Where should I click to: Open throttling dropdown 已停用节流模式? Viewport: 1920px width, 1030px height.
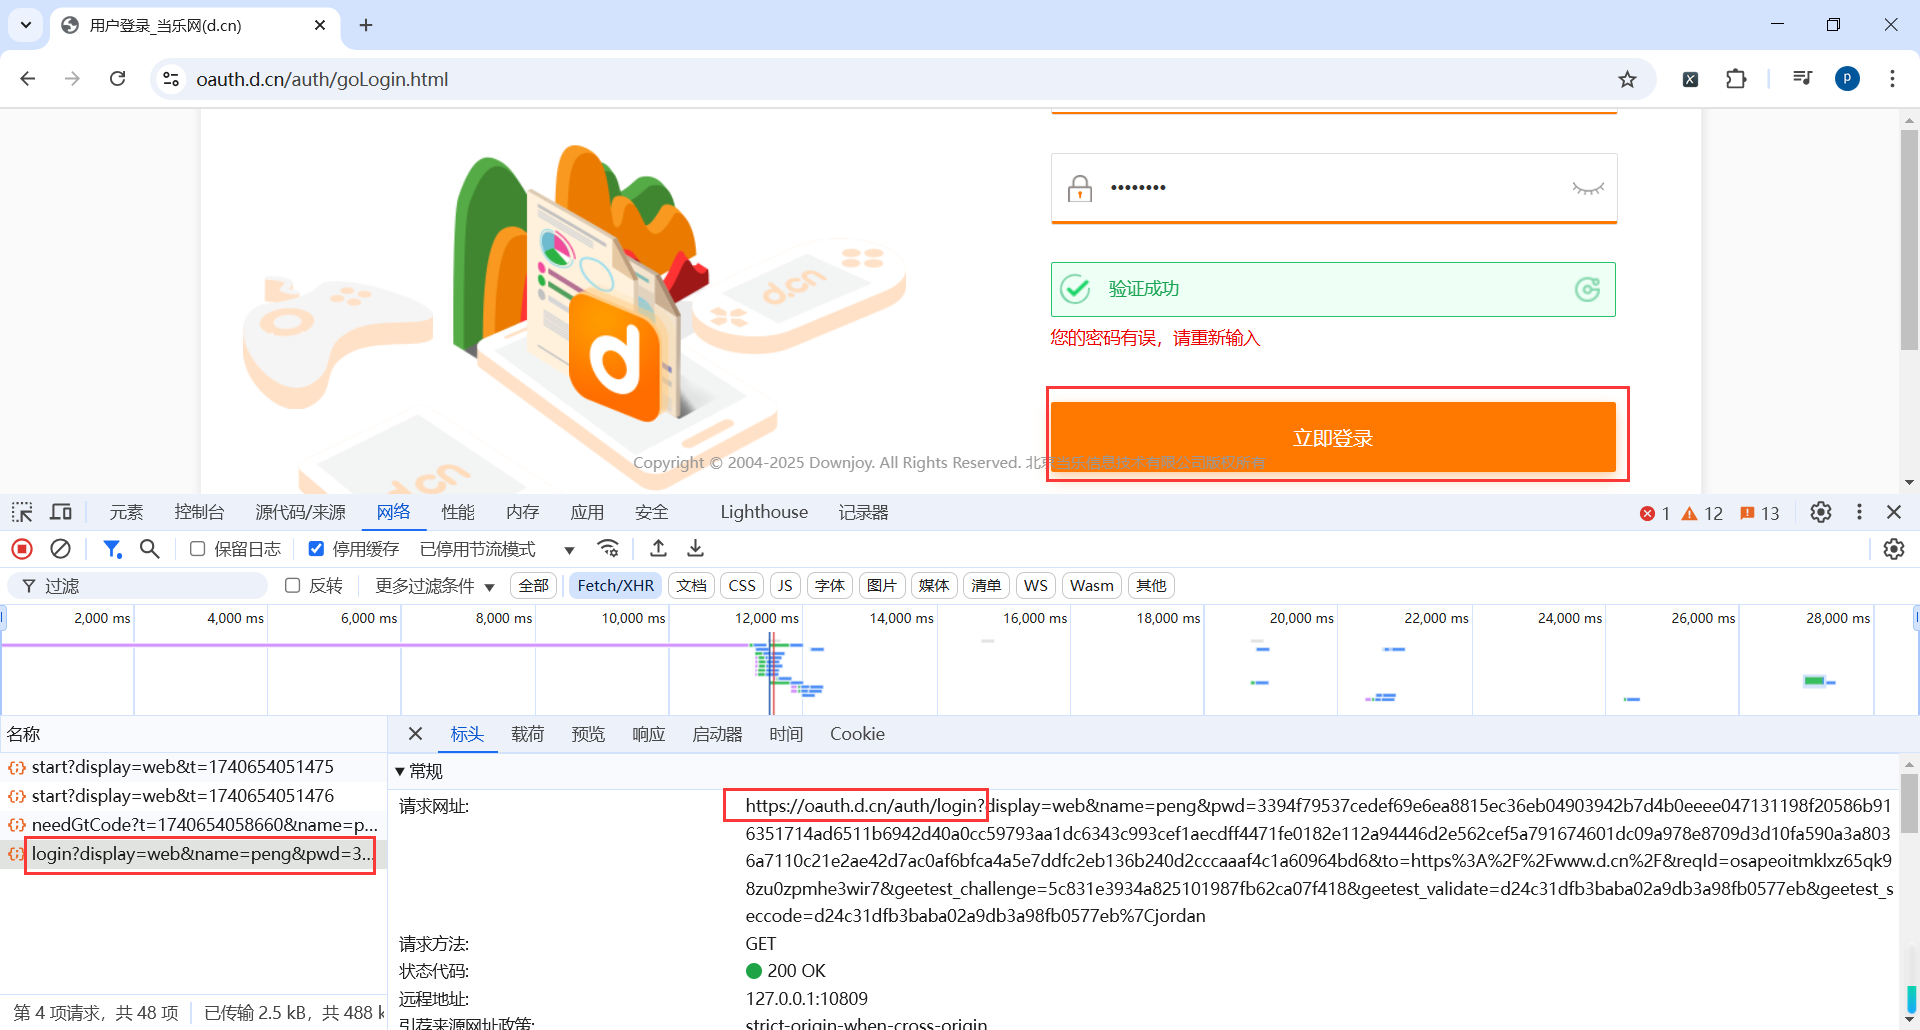pos(497,549)
